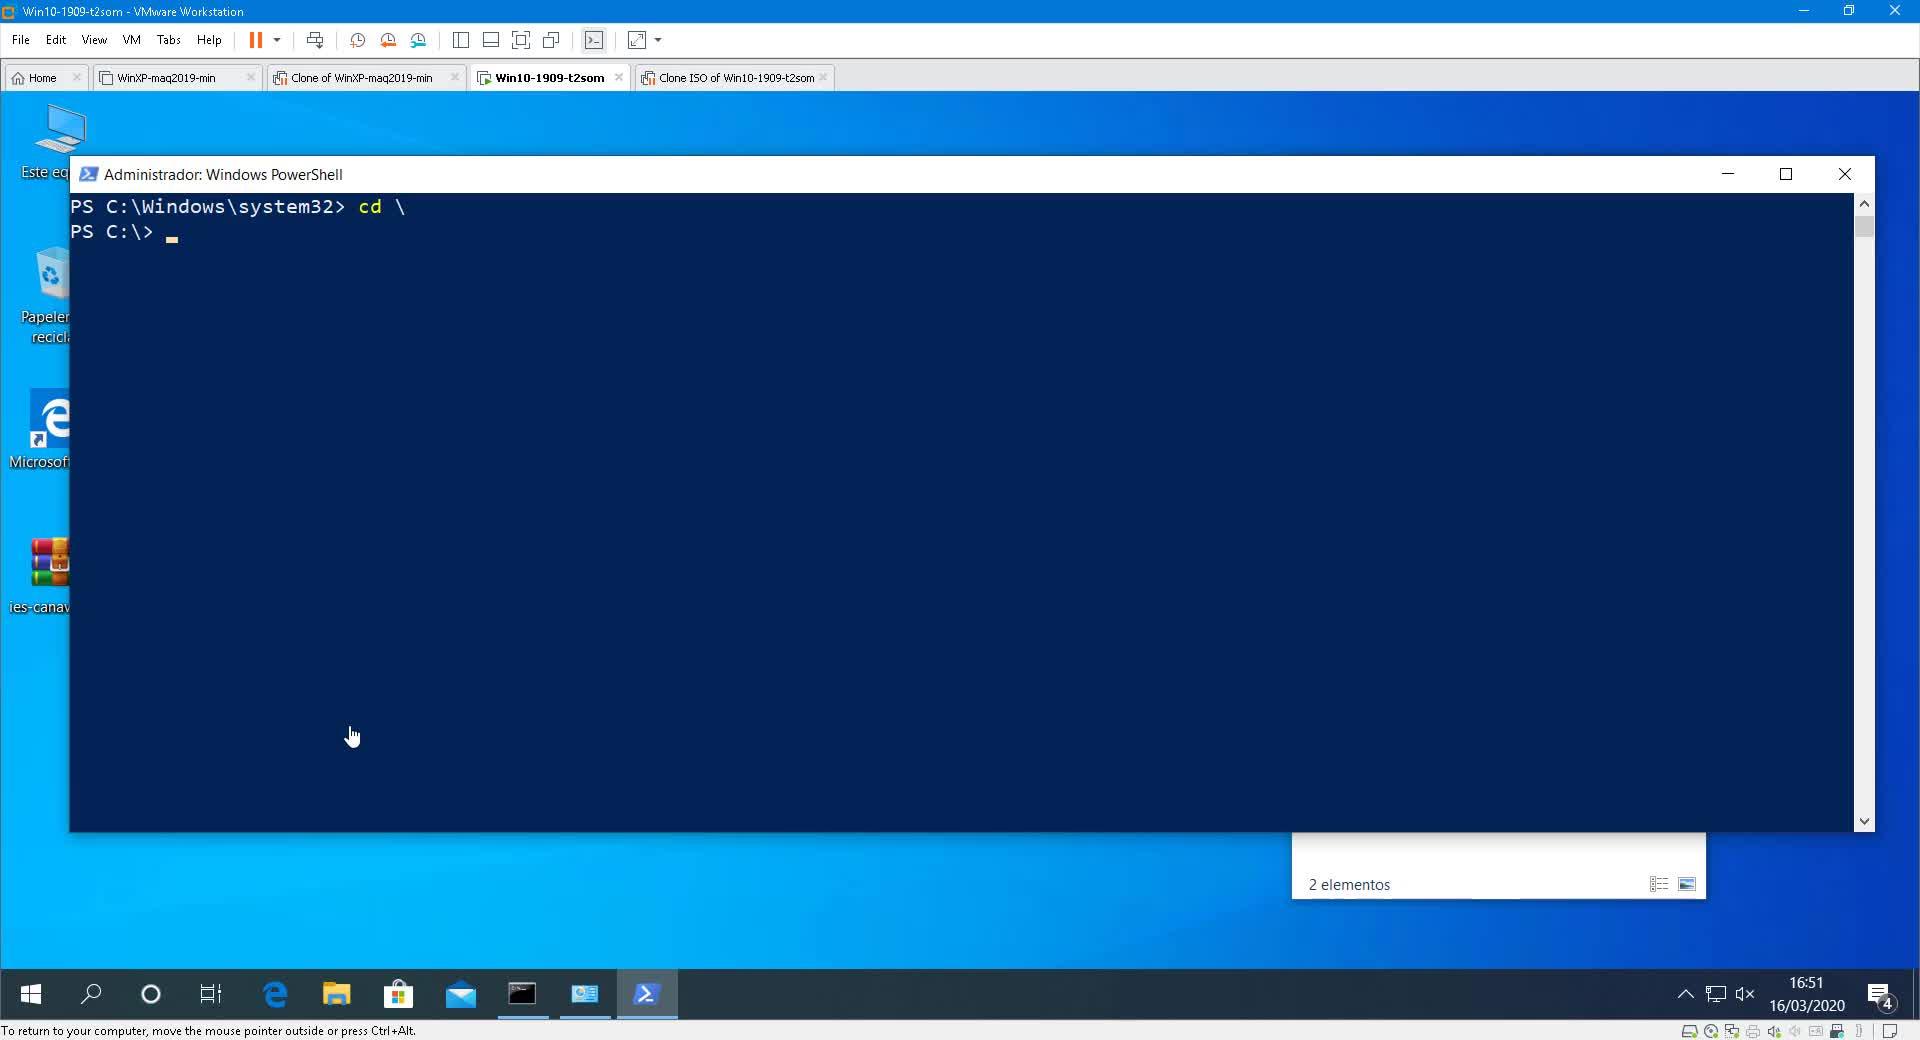Open the power options dropdown arrow
1920x1040 pixels.
pos(277,40)
